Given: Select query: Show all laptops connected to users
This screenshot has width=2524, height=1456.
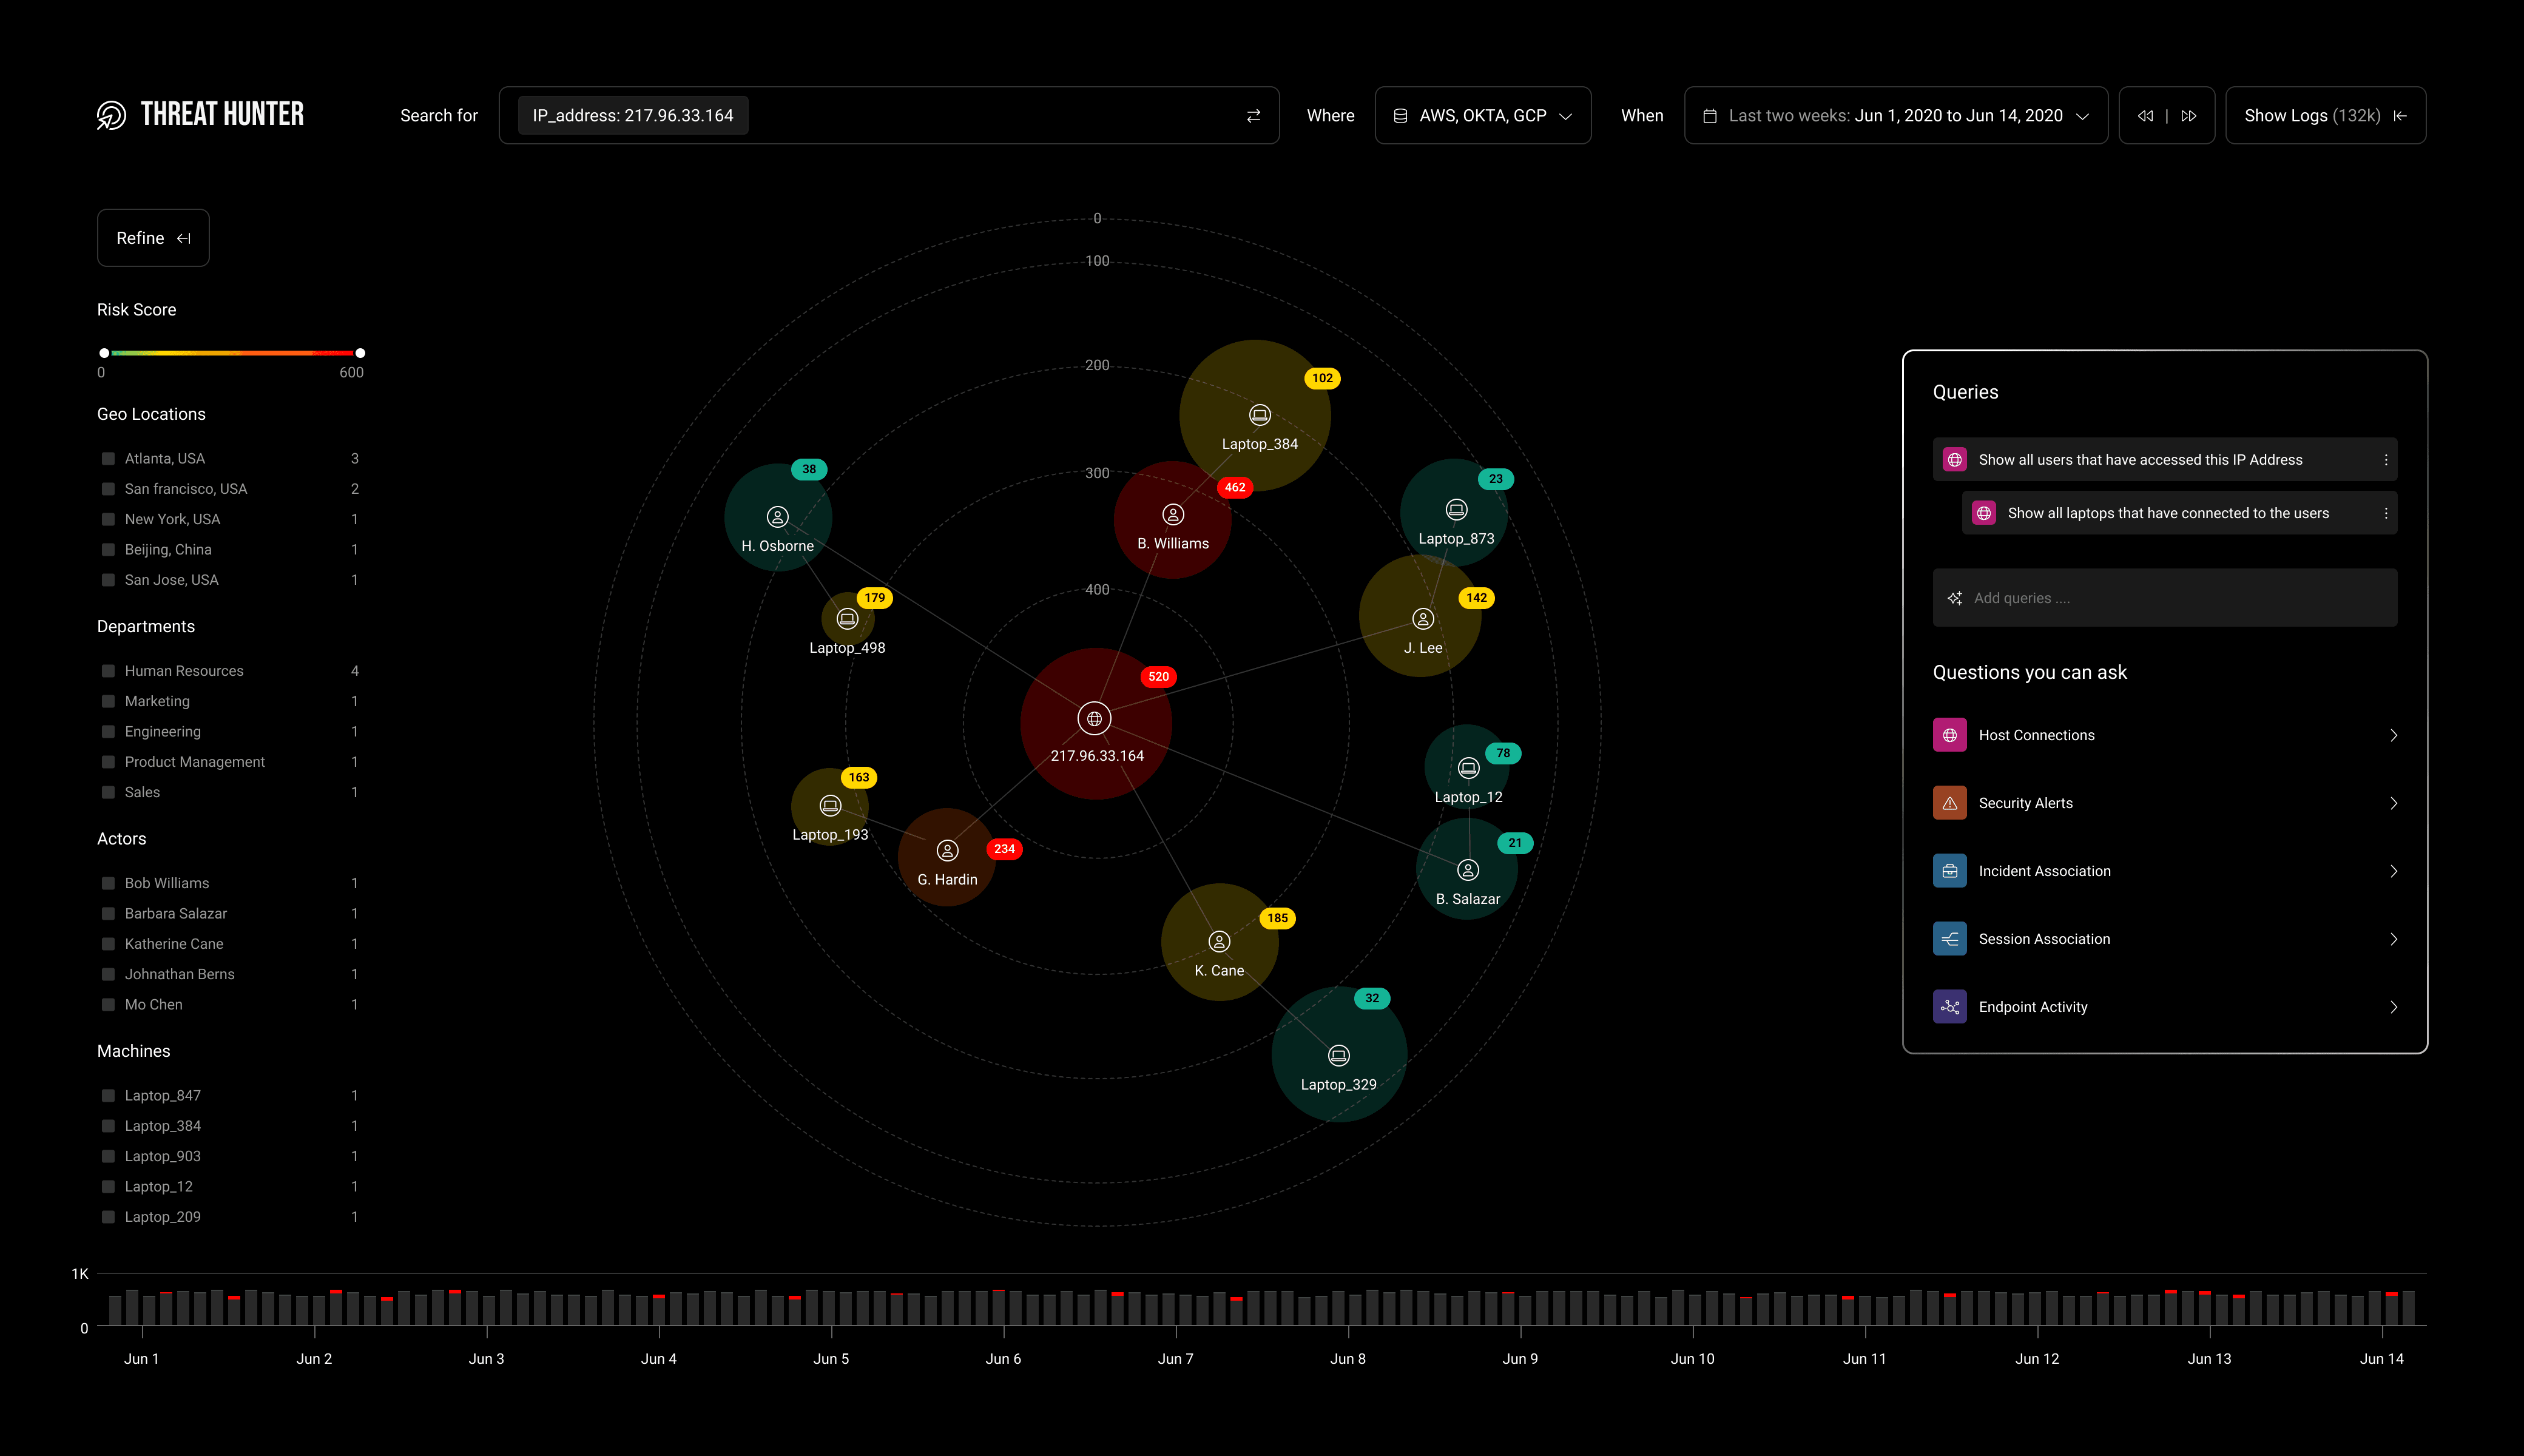Looking at the screenshot, I should [2179, 513].
